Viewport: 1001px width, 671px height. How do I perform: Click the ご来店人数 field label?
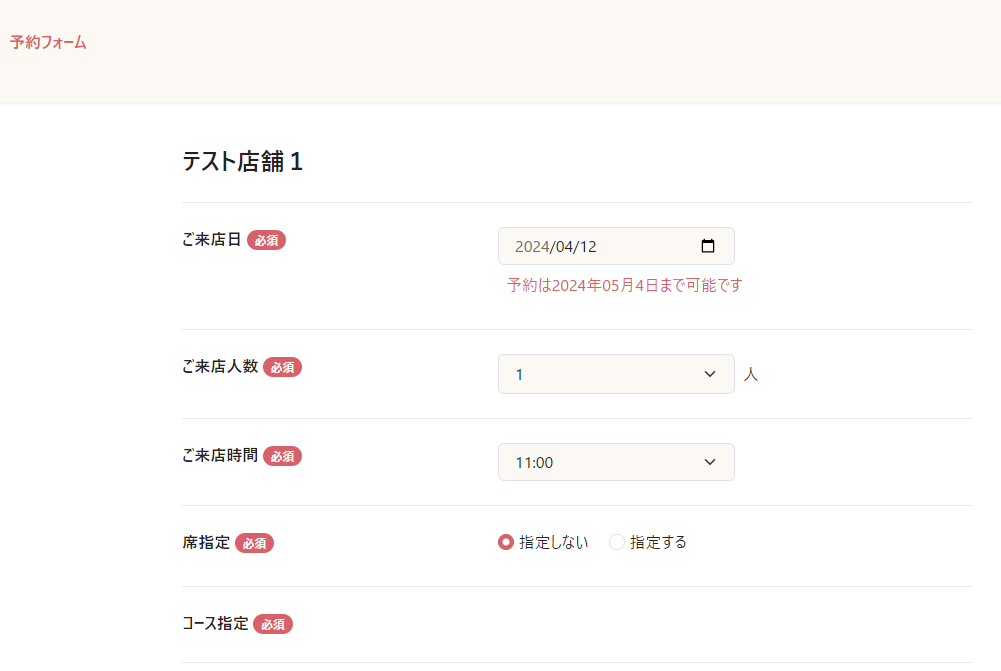(x=220, y=366)
